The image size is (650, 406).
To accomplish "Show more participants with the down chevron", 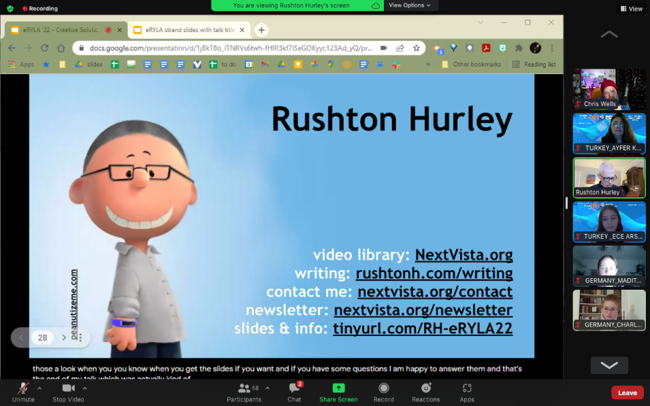I will click(609, 365).
